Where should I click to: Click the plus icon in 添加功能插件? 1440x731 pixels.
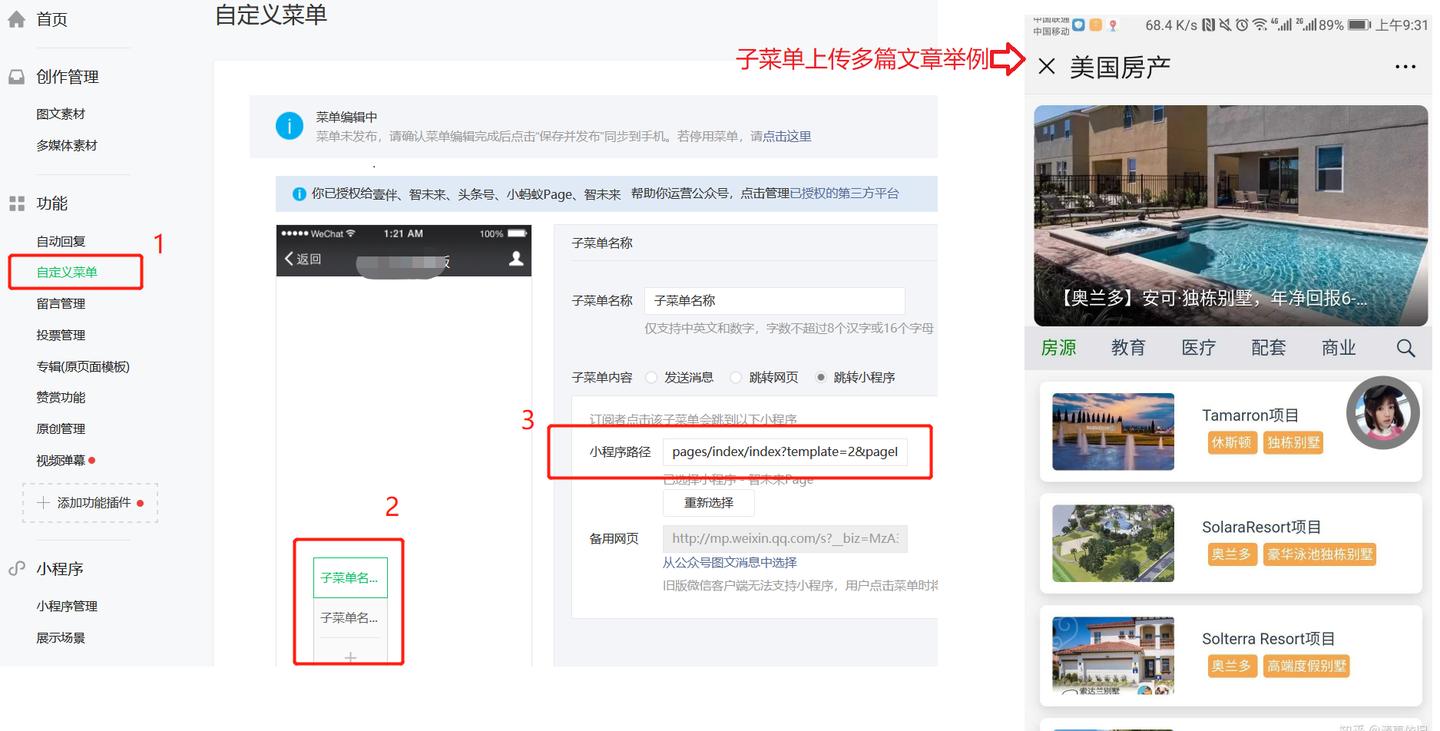coord(43,503)
